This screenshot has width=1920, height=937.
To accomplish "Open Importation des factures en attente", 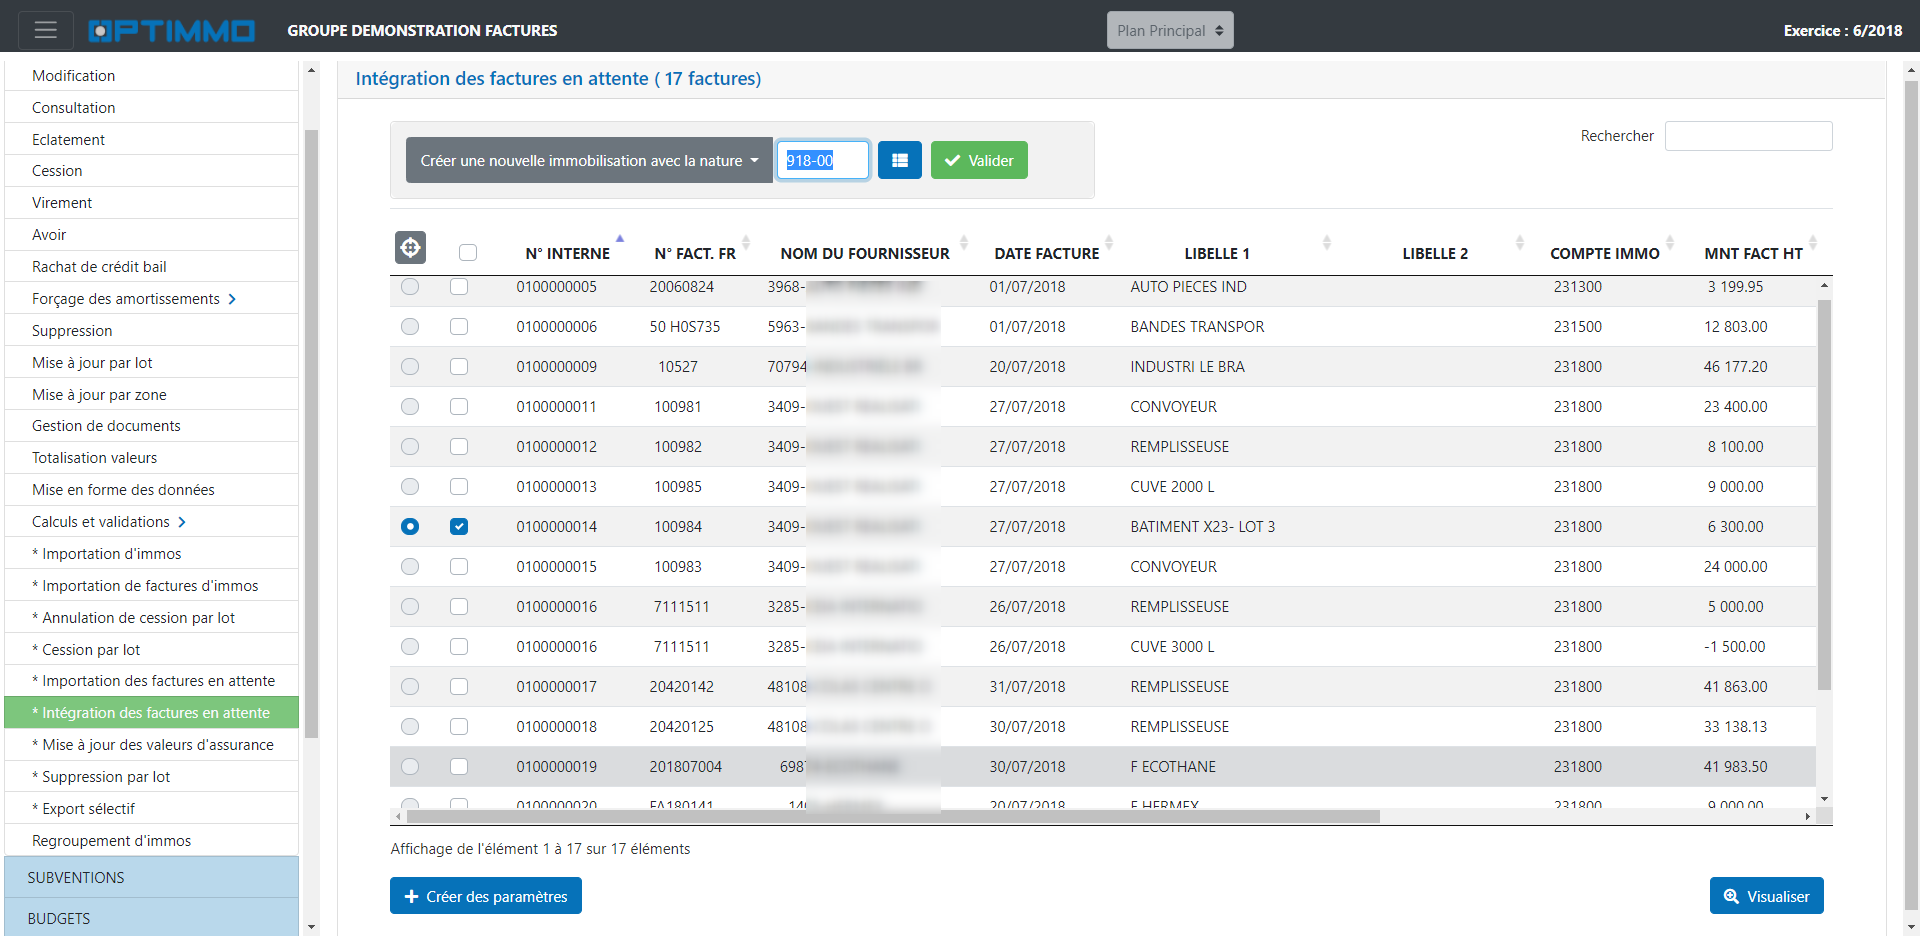I will click(153, 681).
